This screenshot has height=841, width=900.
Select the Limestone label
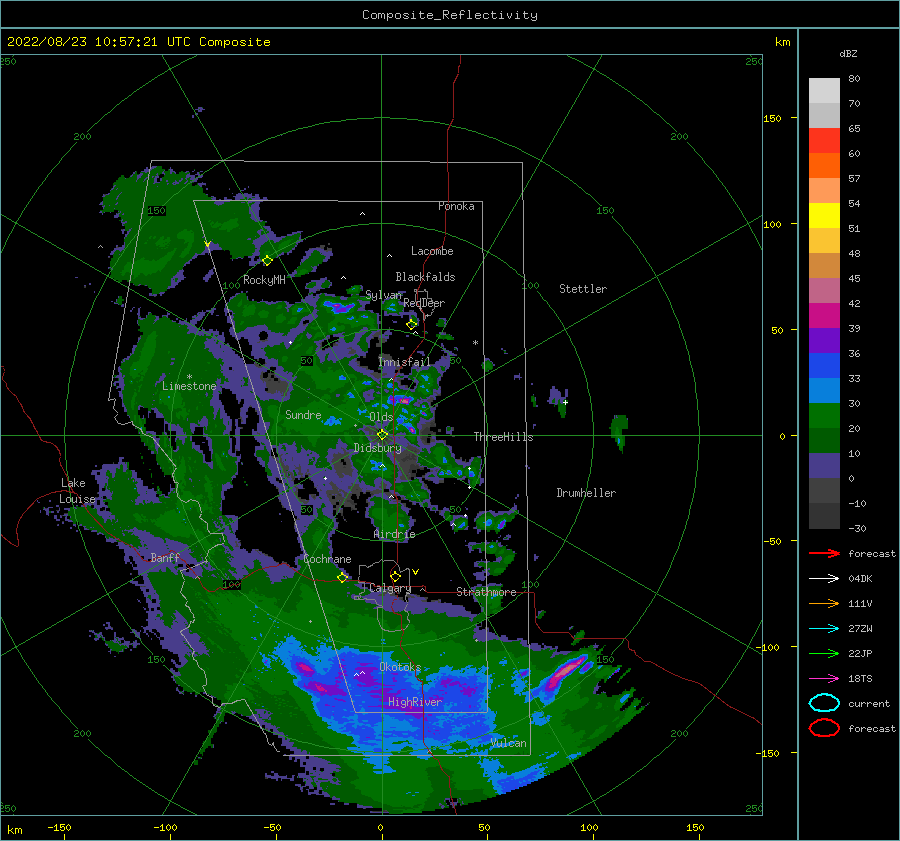[x=189, y=386]
